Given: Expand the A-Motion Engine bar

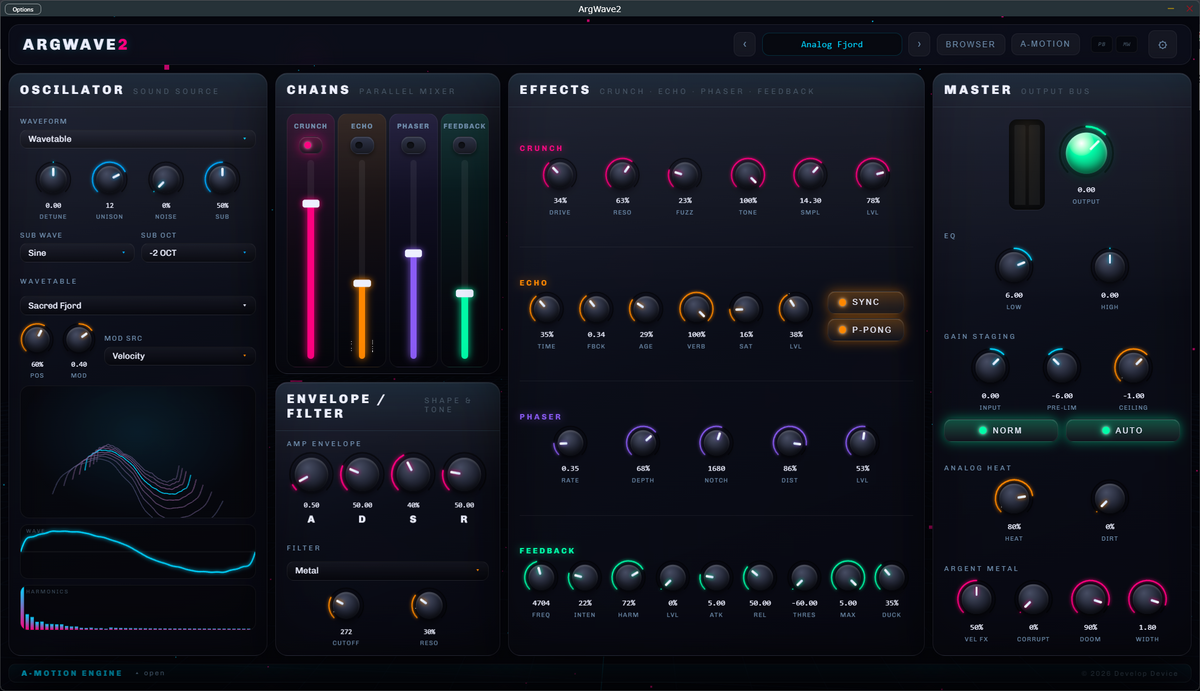Looking at the screenshot, I should 600,673.
